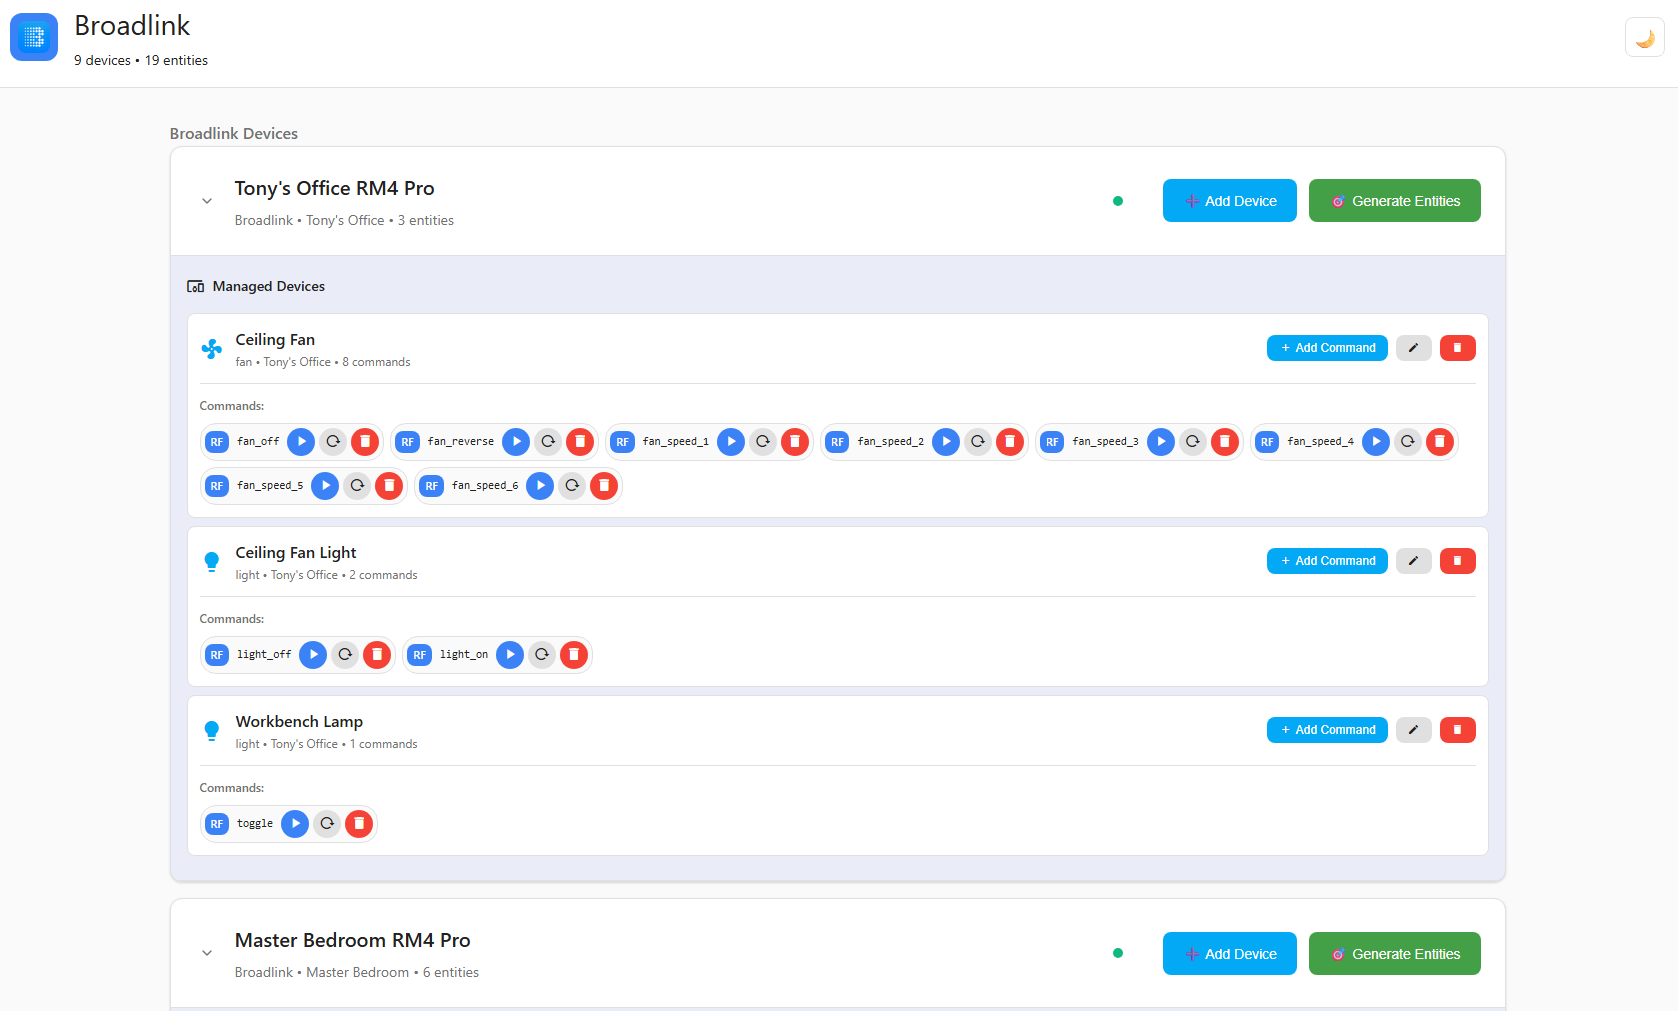
Task: Delete the fan_speed_5 command
Action: 389,485
